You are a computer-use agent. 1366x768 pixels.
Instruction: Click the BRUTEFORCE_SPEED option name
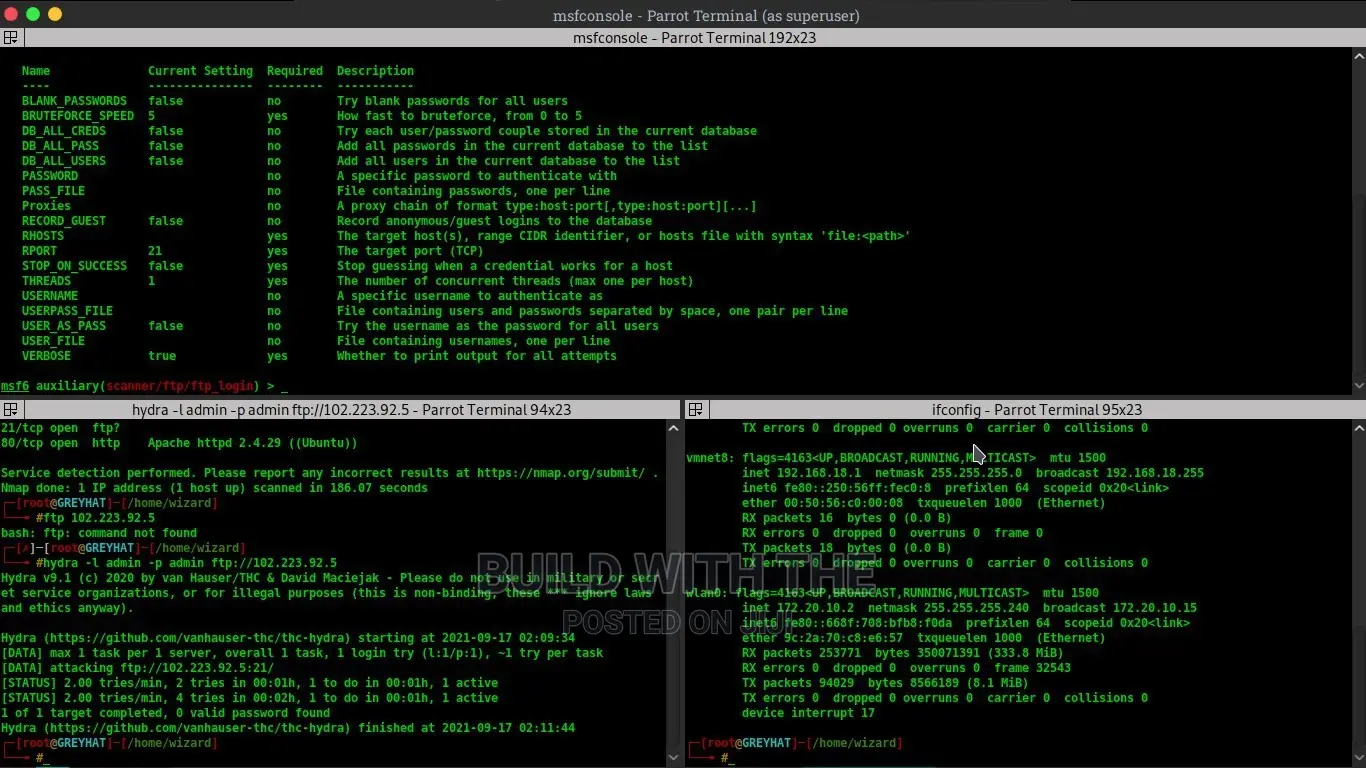tap(78, 116)
